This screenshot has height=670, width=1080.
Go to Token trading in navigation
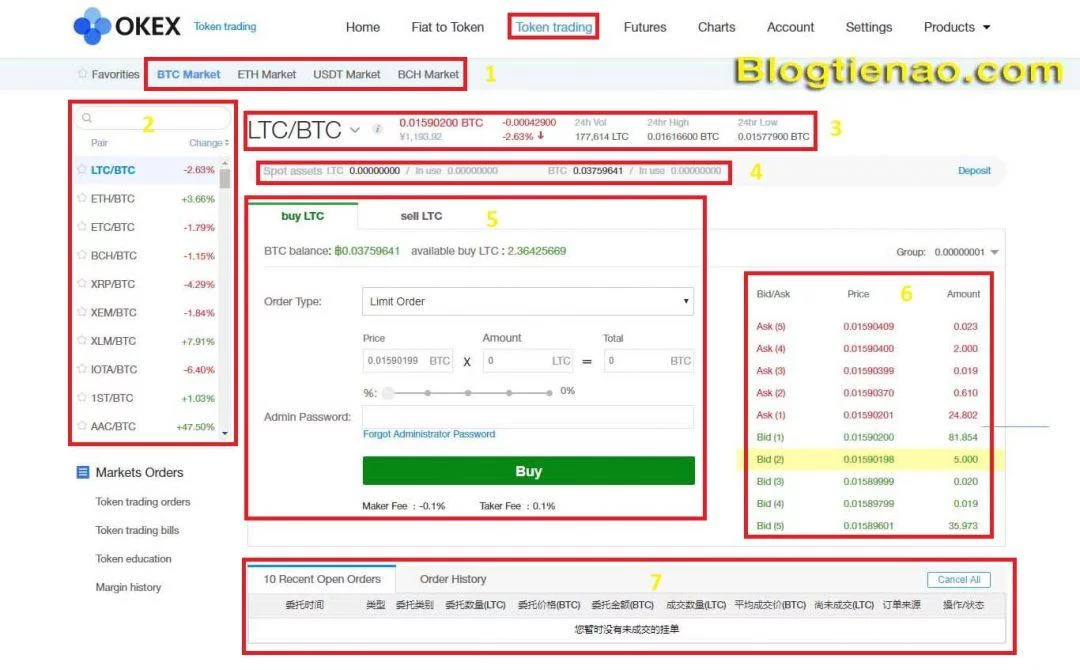click(x=554, y=27)
